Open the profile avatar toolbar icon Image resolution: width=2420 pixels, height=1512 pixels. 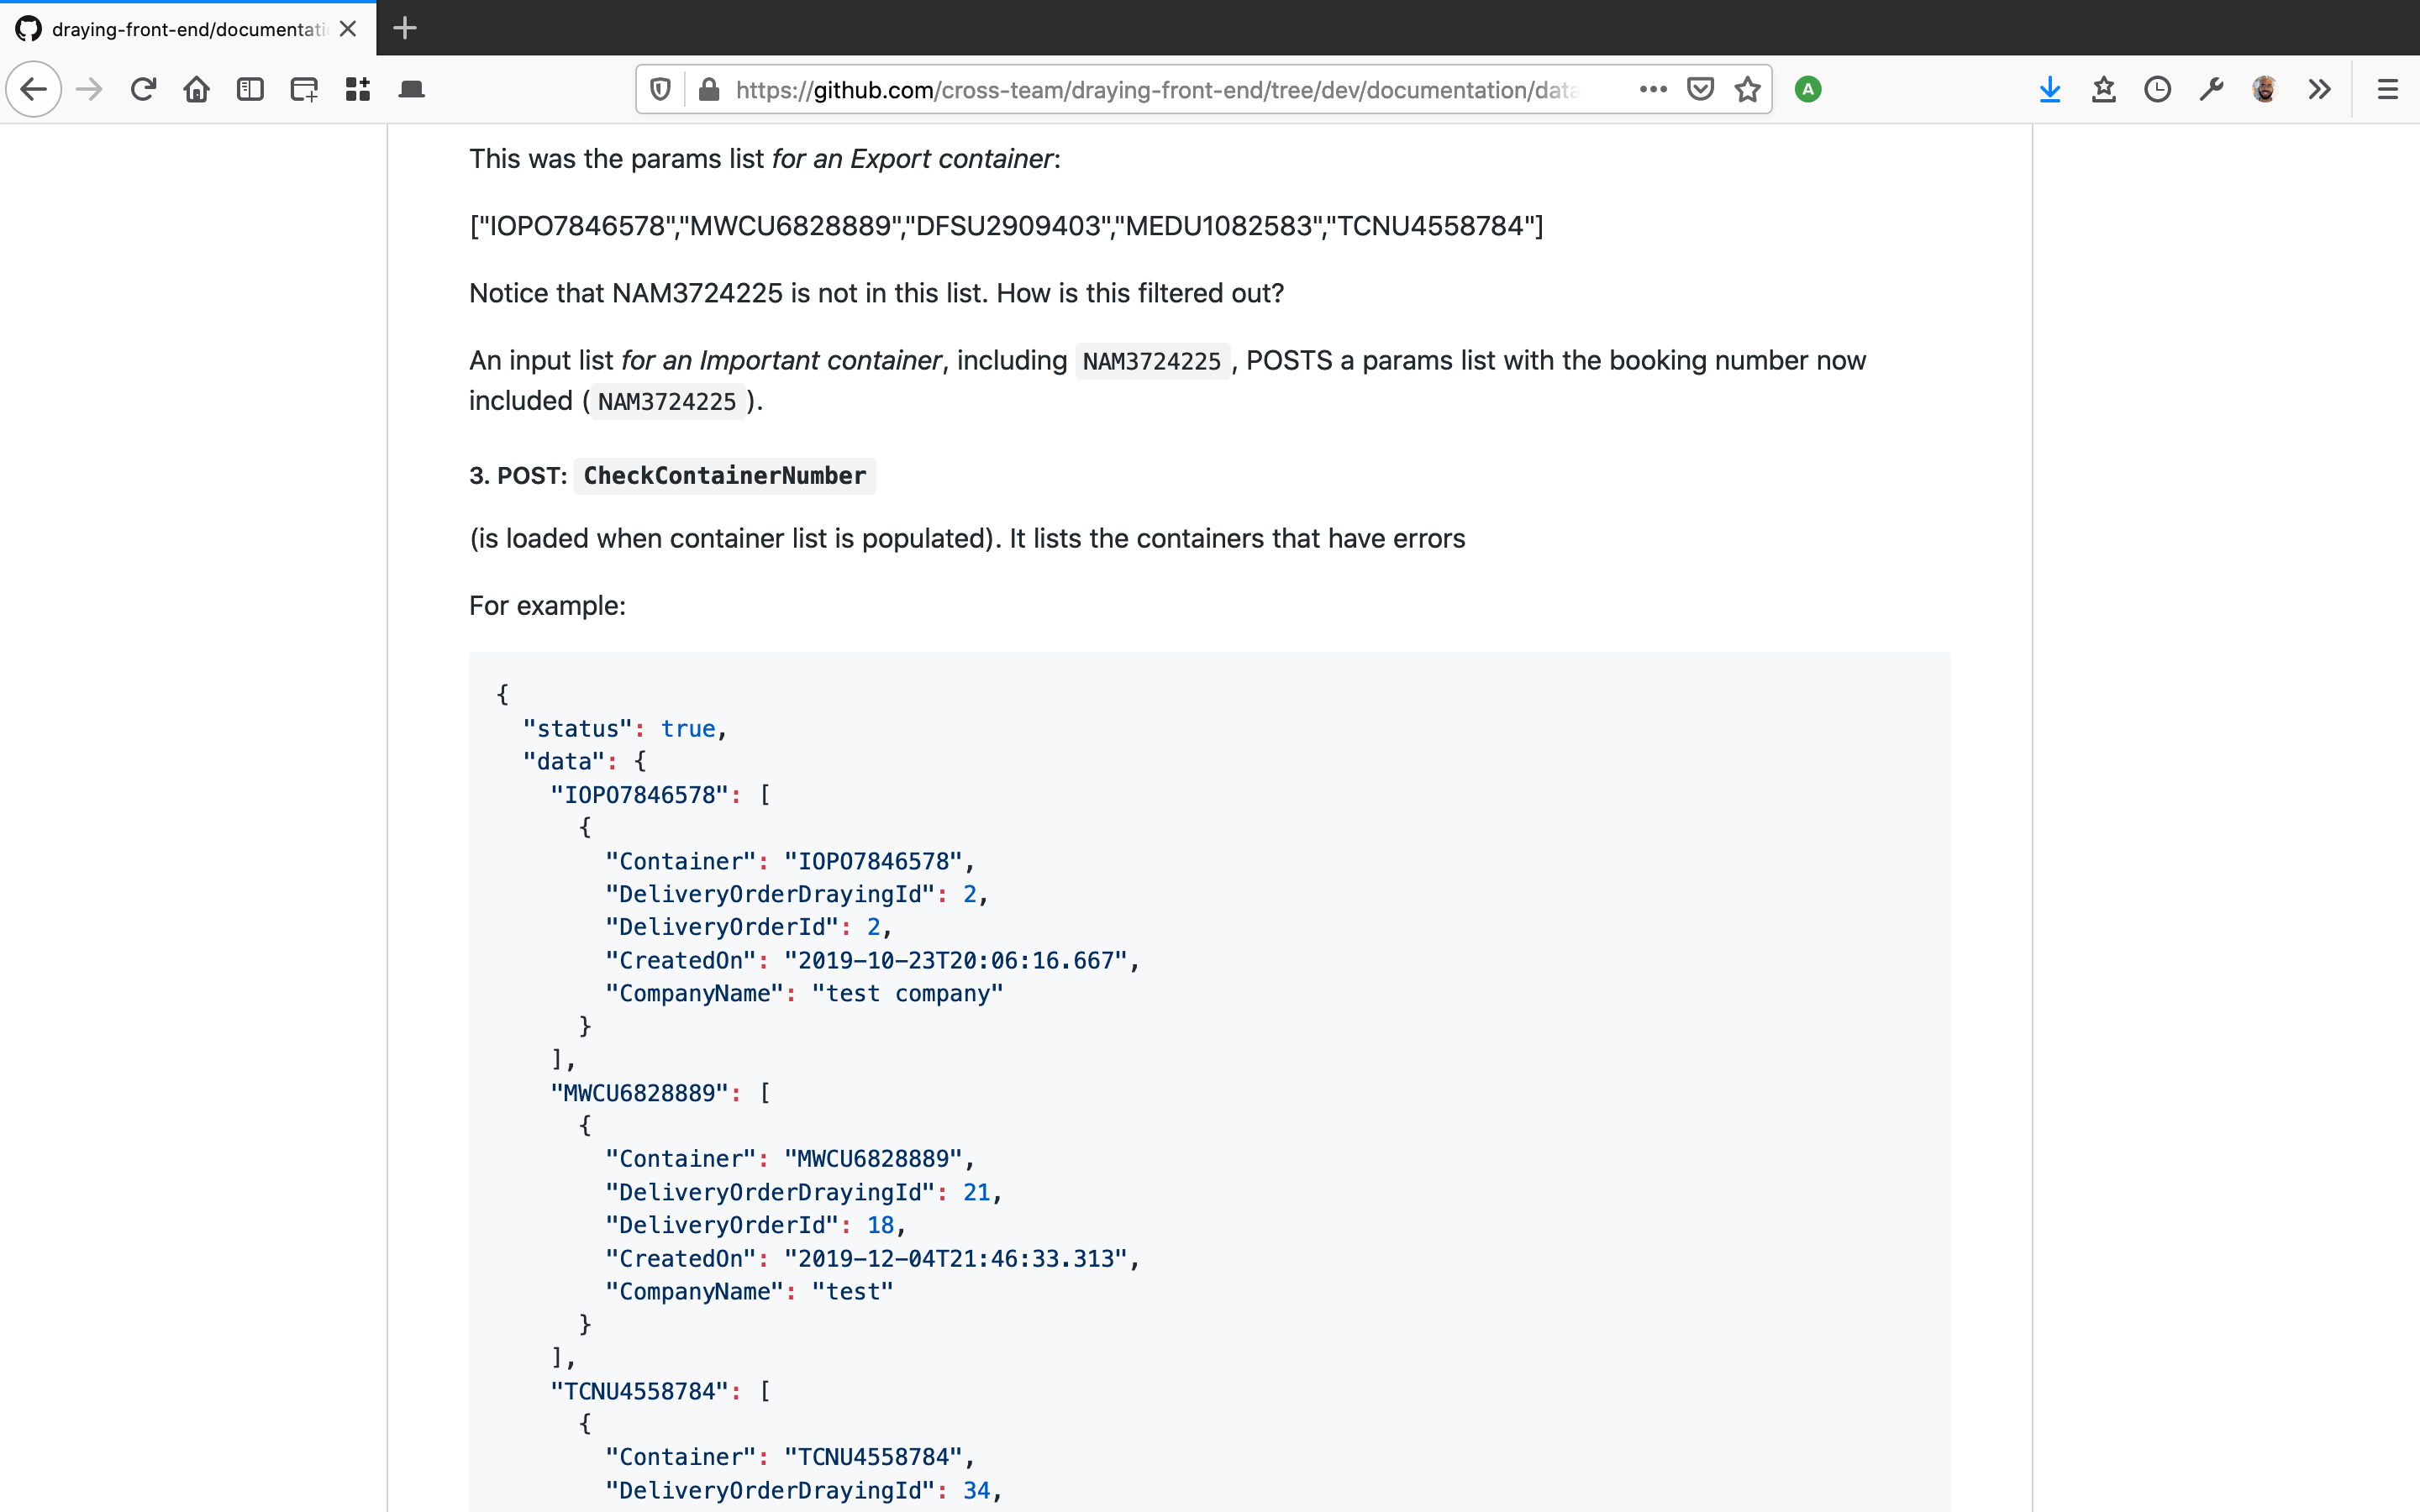2265,90
